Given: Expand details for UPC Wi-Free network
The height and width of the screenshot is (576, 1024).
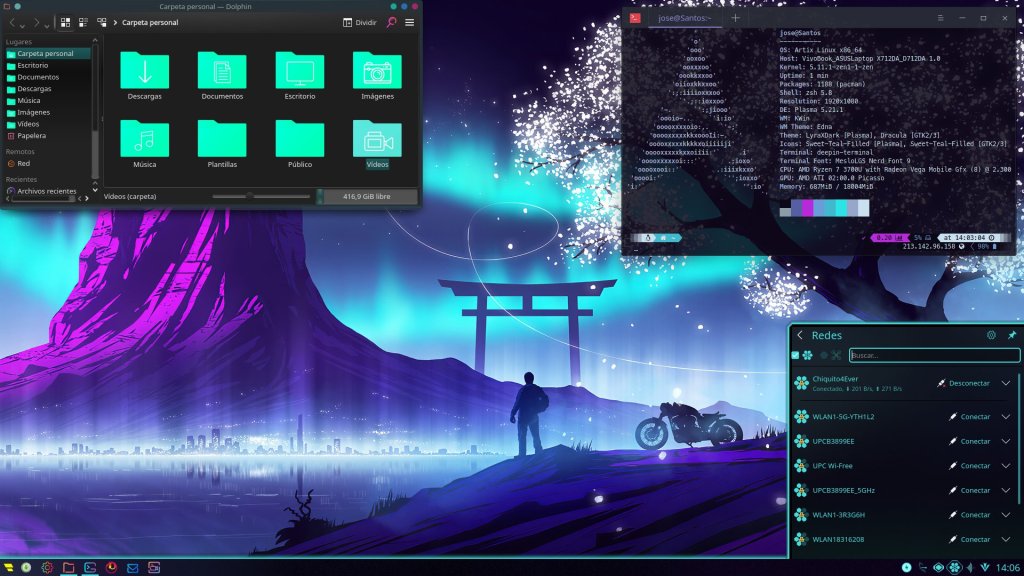Looking at the screenshot, I should (x=1006, y=466).
